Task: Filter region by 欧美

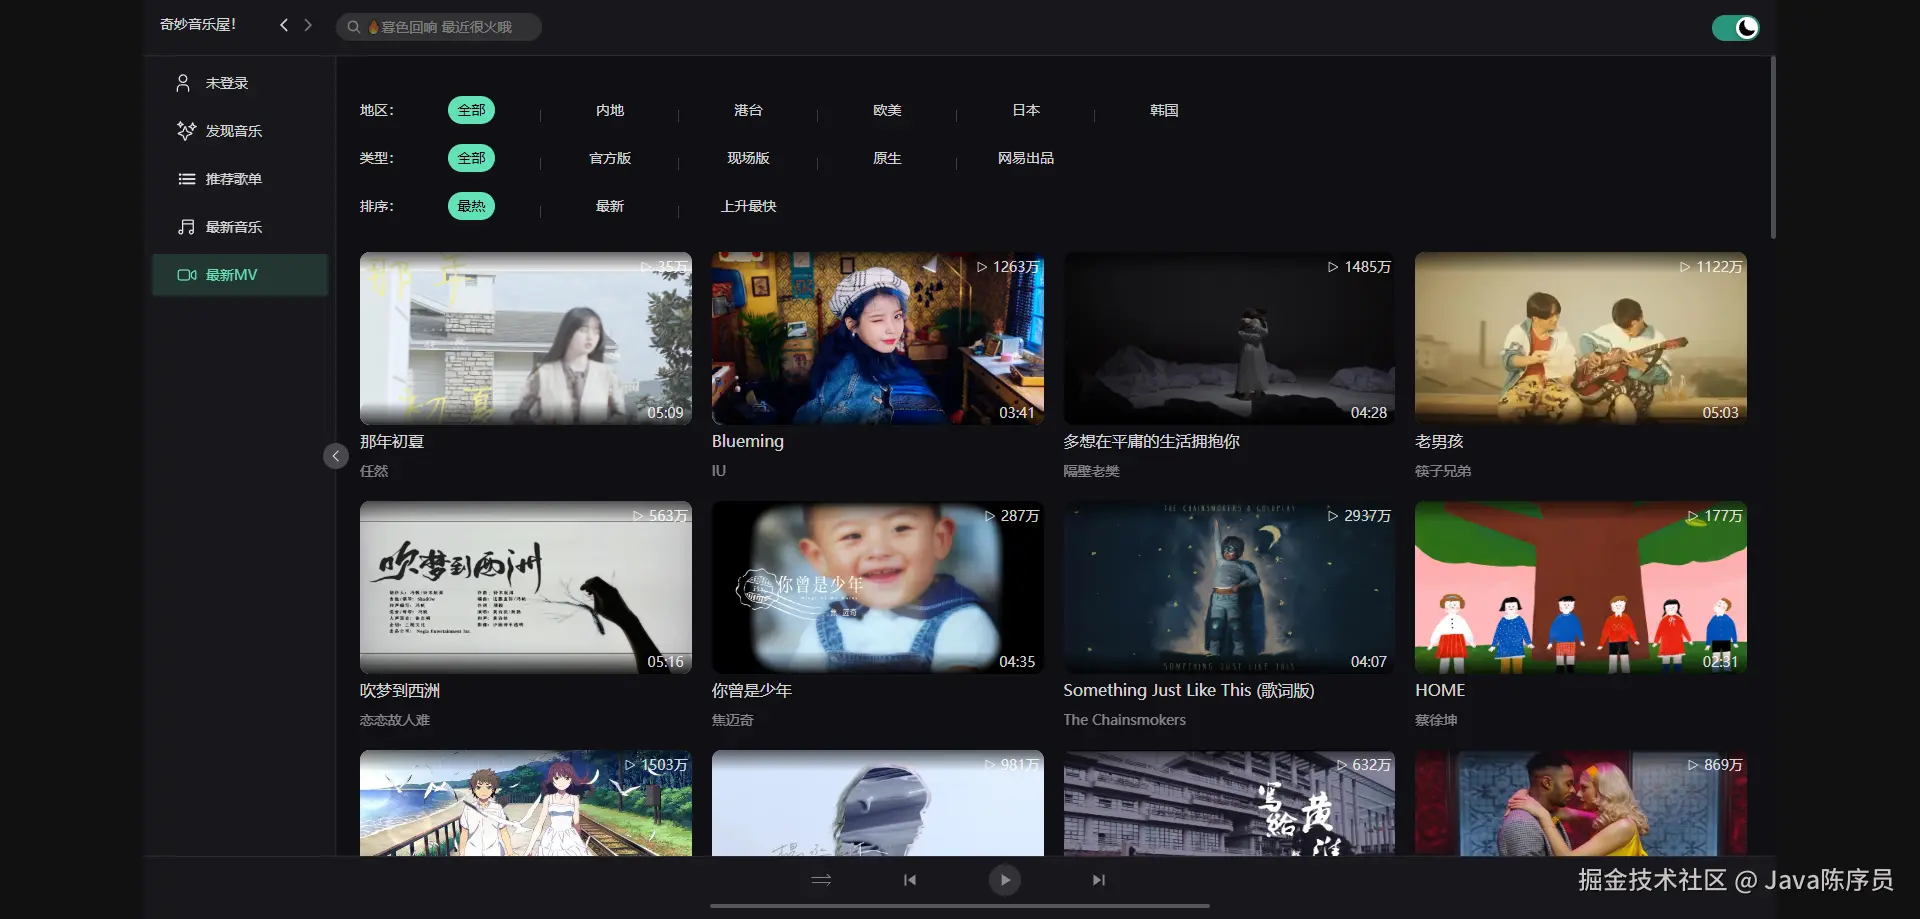Action: [887, 110]
